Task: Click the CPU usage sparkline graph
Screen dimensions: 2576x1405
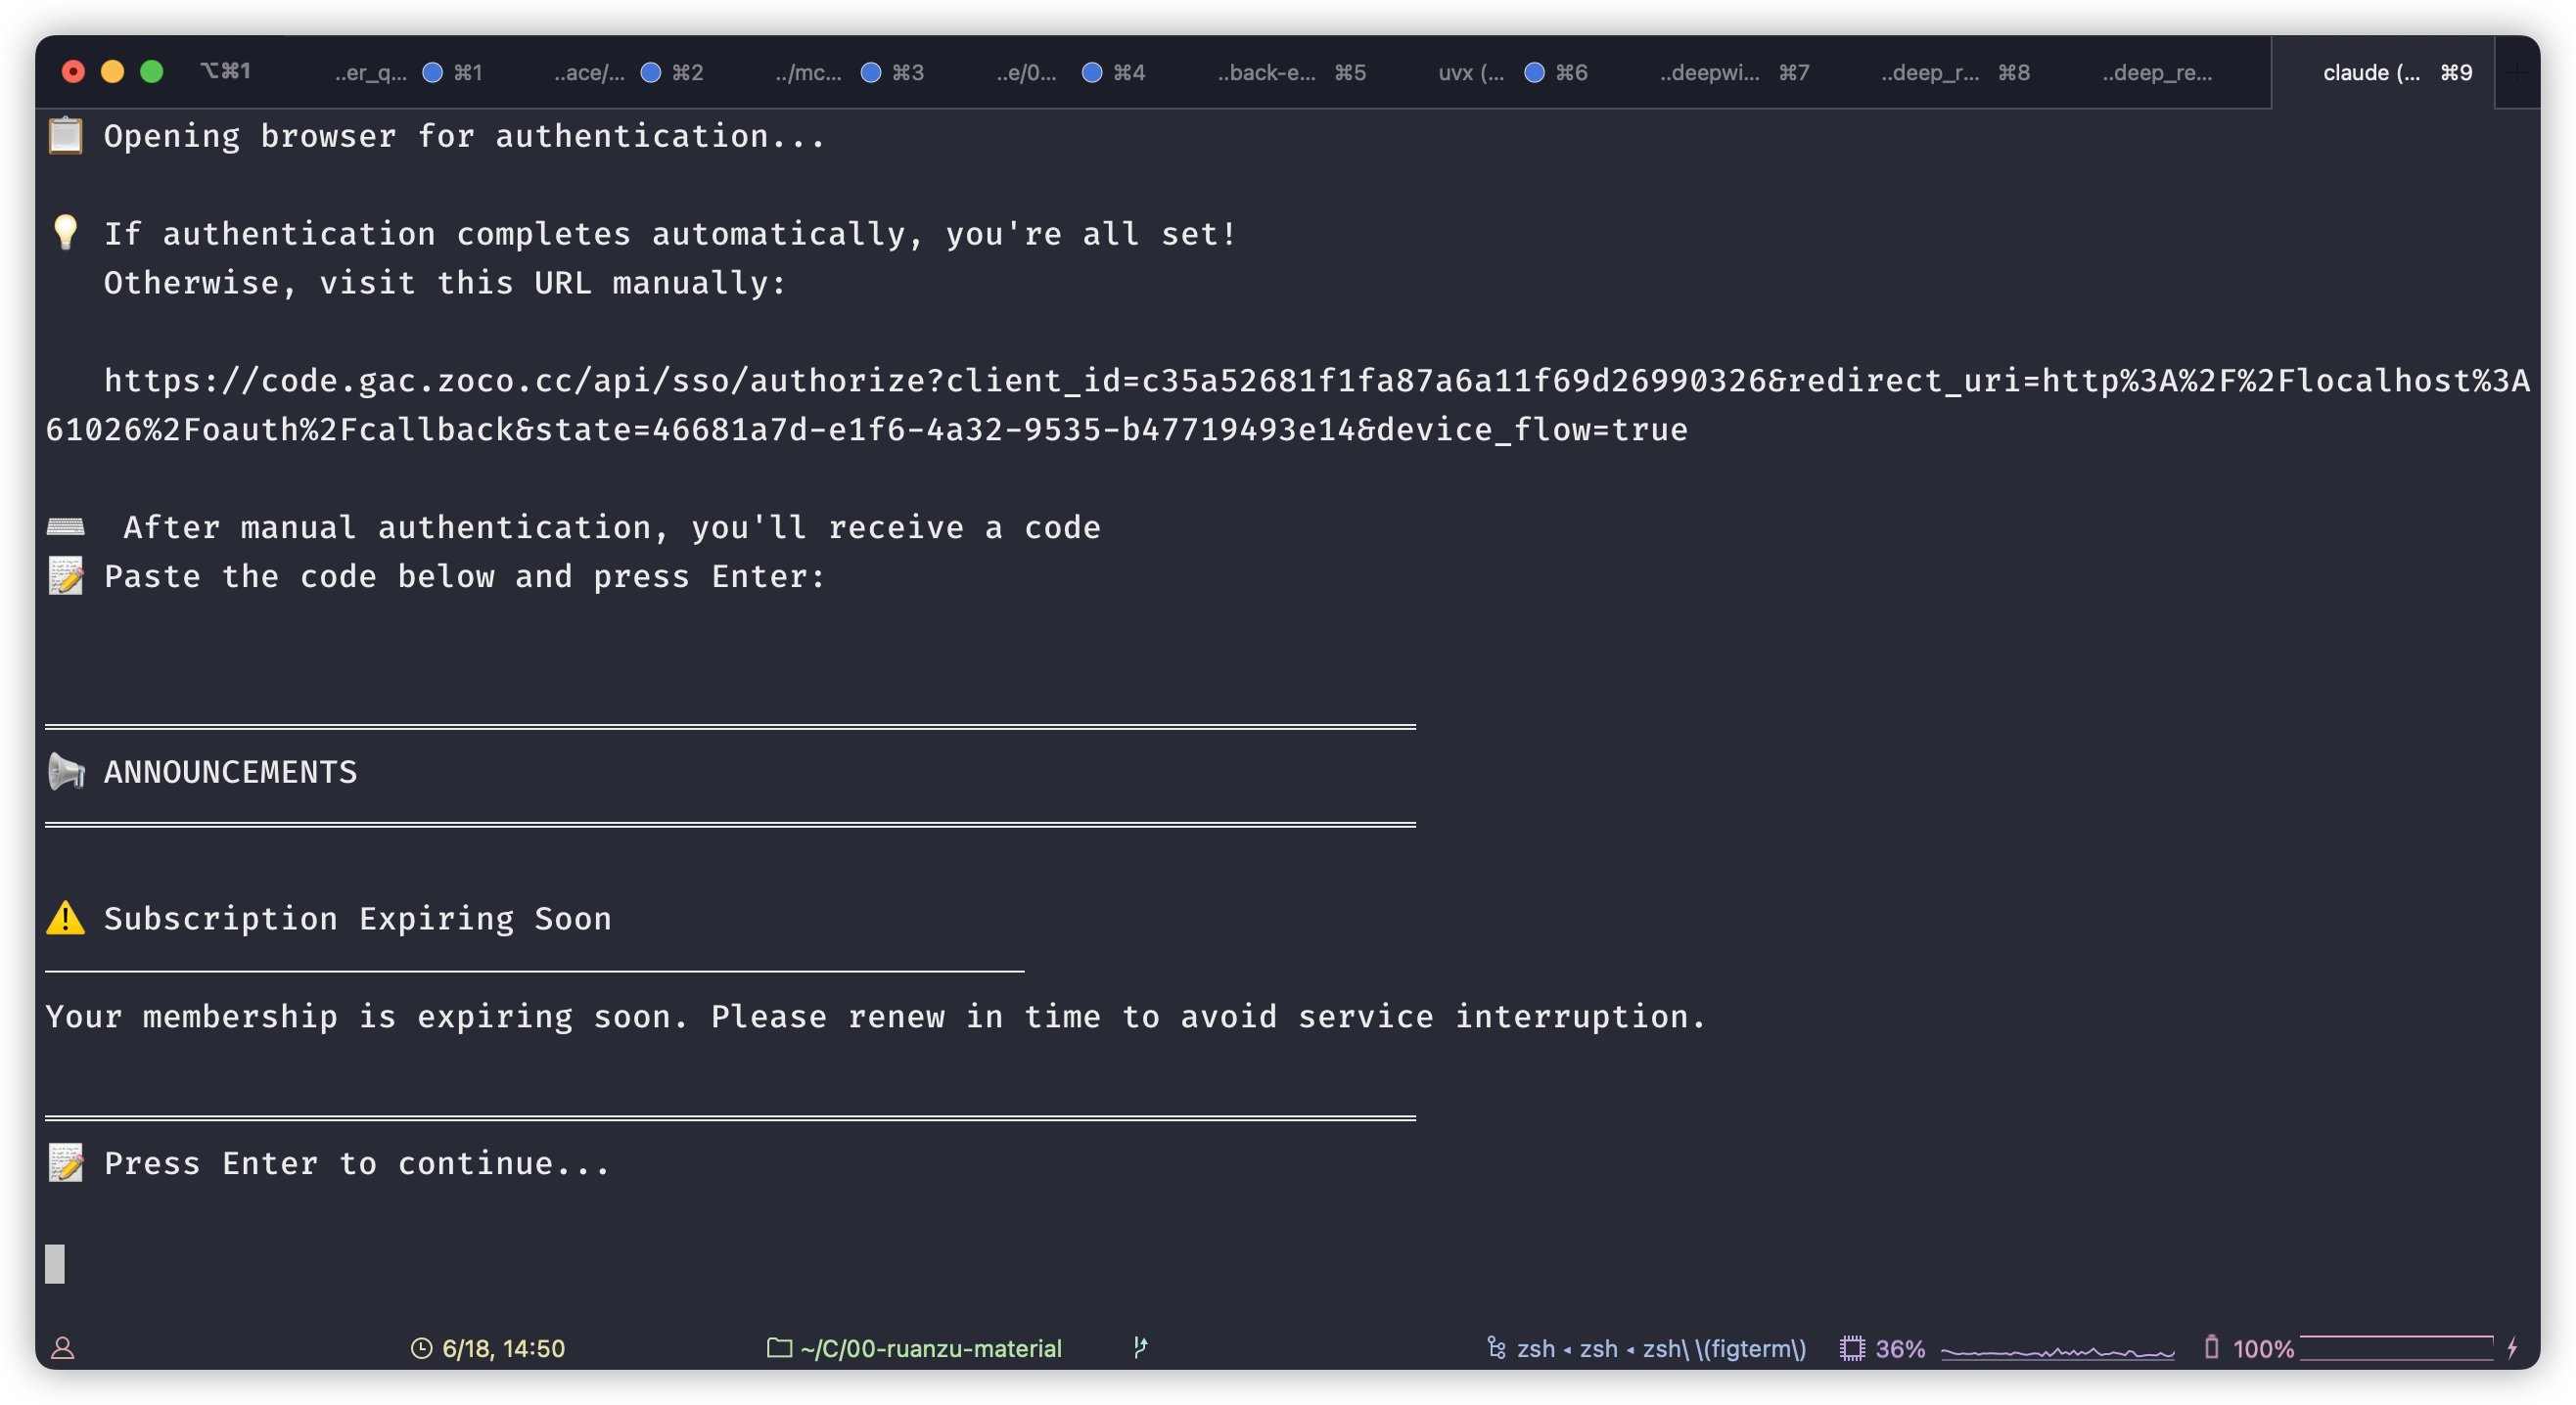Action: click(x=2057, y=1350)
